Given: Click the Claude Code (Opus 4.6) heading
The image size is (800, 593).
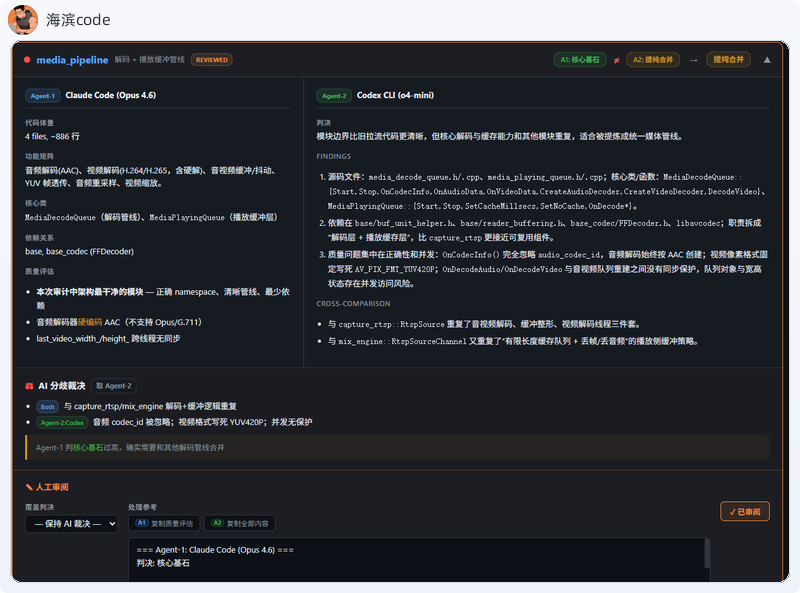Looking at the screenshot, I should (x=111, y=95).
